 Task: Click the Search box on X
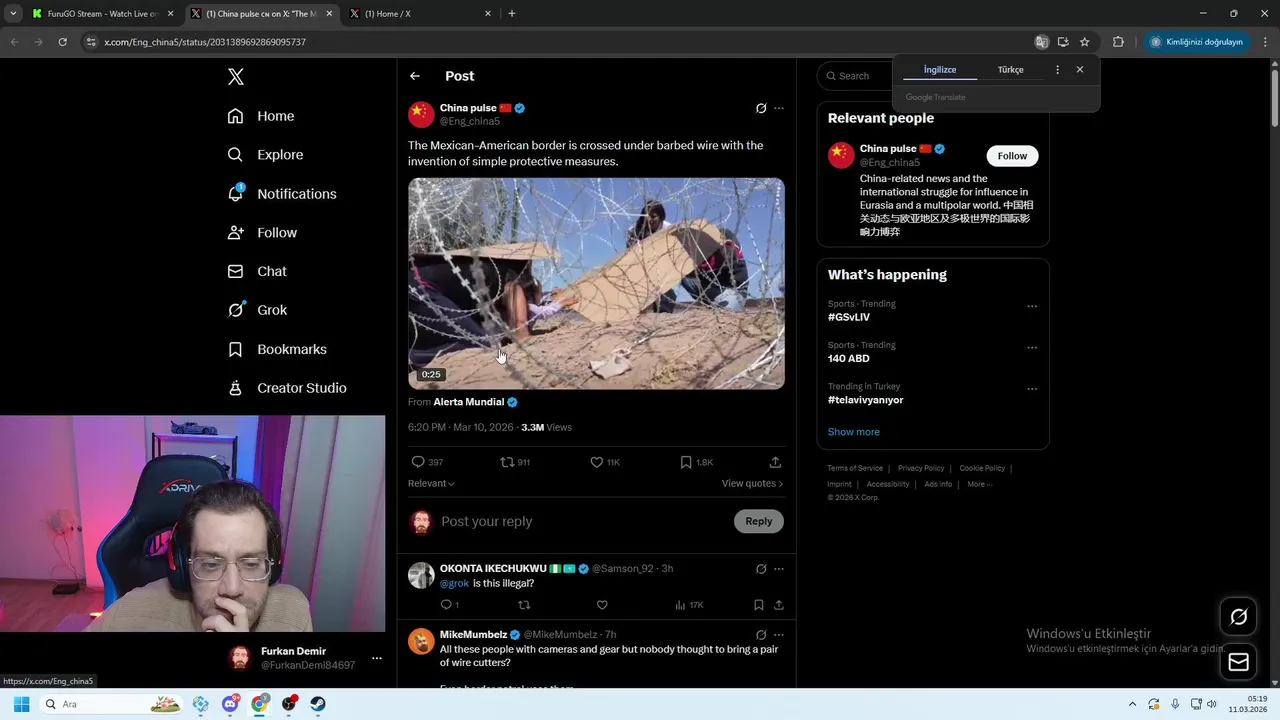[853, 76]
